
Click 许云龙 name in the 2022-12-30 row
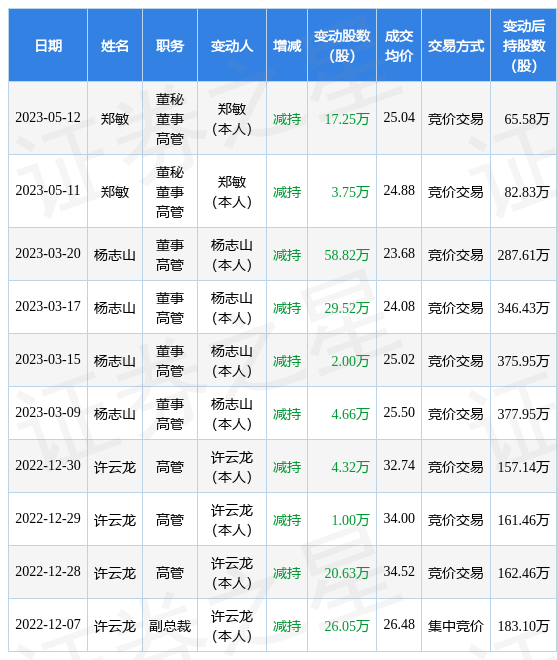[115, 467]
